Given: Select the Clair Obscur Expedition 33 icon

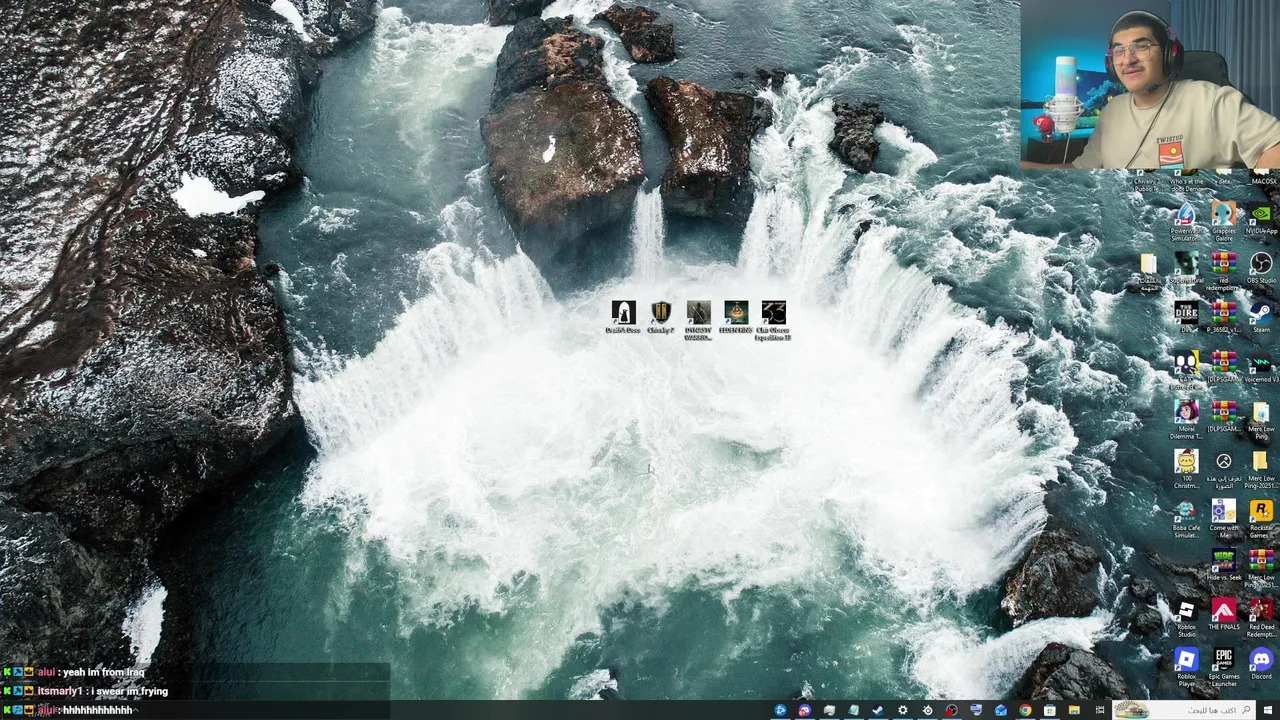Looking at the screenshot, I should click(x=773, y=321).
